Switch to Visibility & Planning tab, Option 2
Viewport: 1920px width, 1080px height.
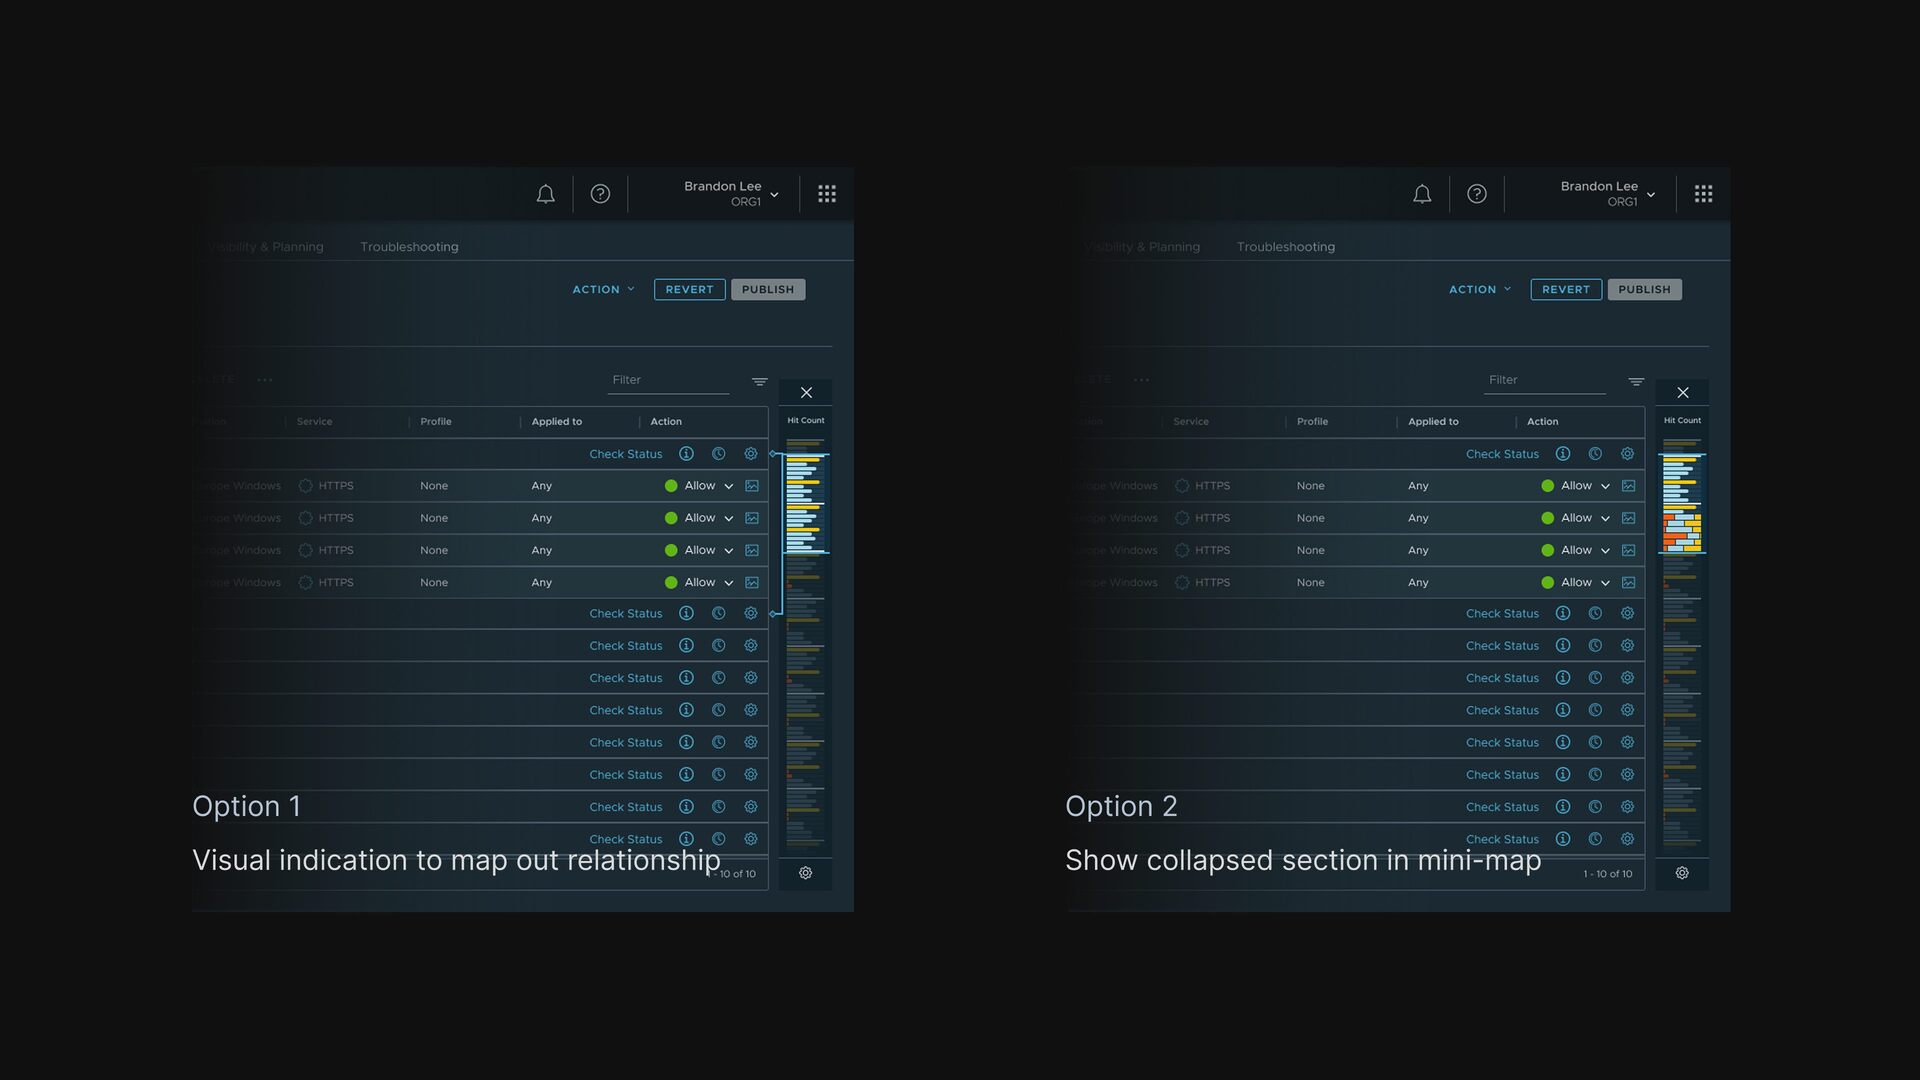tap(1142, 247)
